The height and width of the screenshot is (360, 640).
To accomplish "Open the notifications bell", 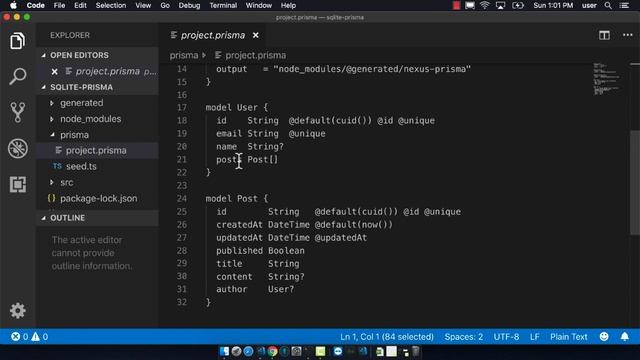I will pos(624,337).
